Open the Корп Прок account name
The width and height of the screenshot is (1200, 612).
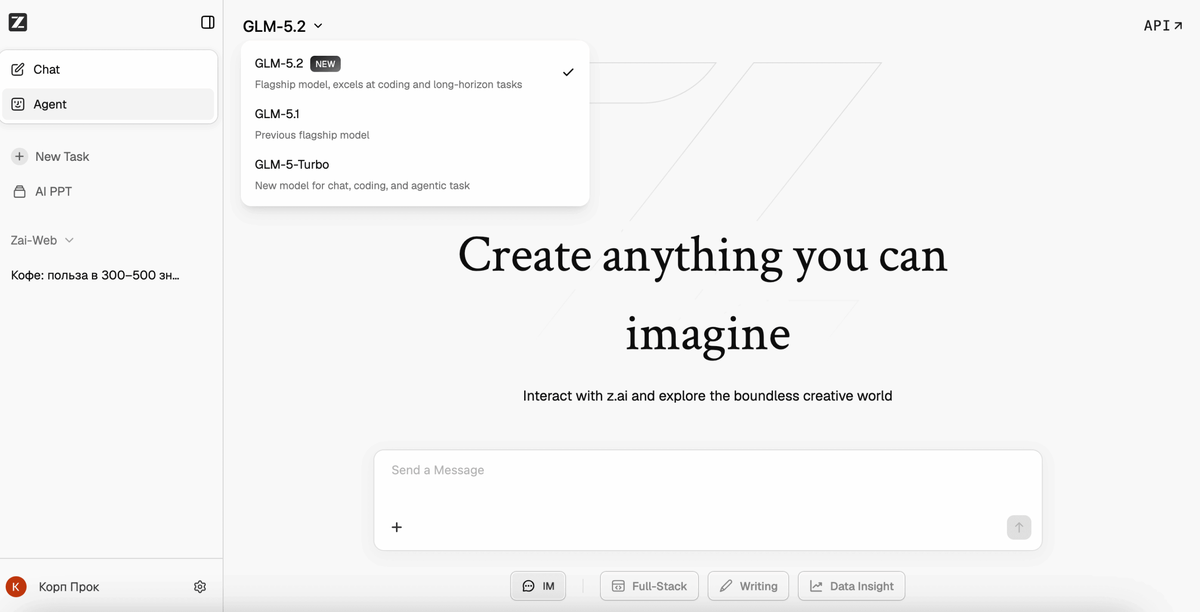69,587
